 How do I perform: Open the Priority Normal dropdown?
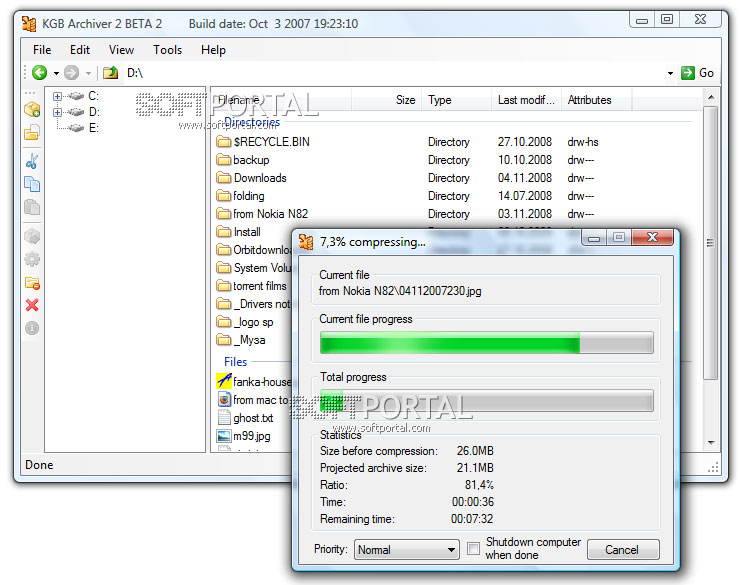point(406,550)
